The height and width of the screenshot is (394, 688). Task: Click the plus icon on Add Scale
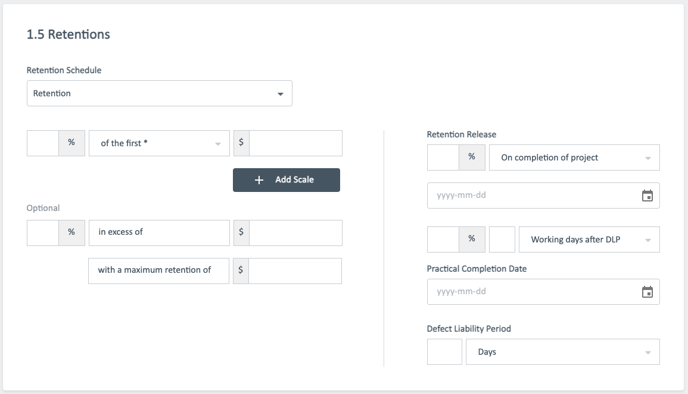pyautogui.click(x=259, y=180)
